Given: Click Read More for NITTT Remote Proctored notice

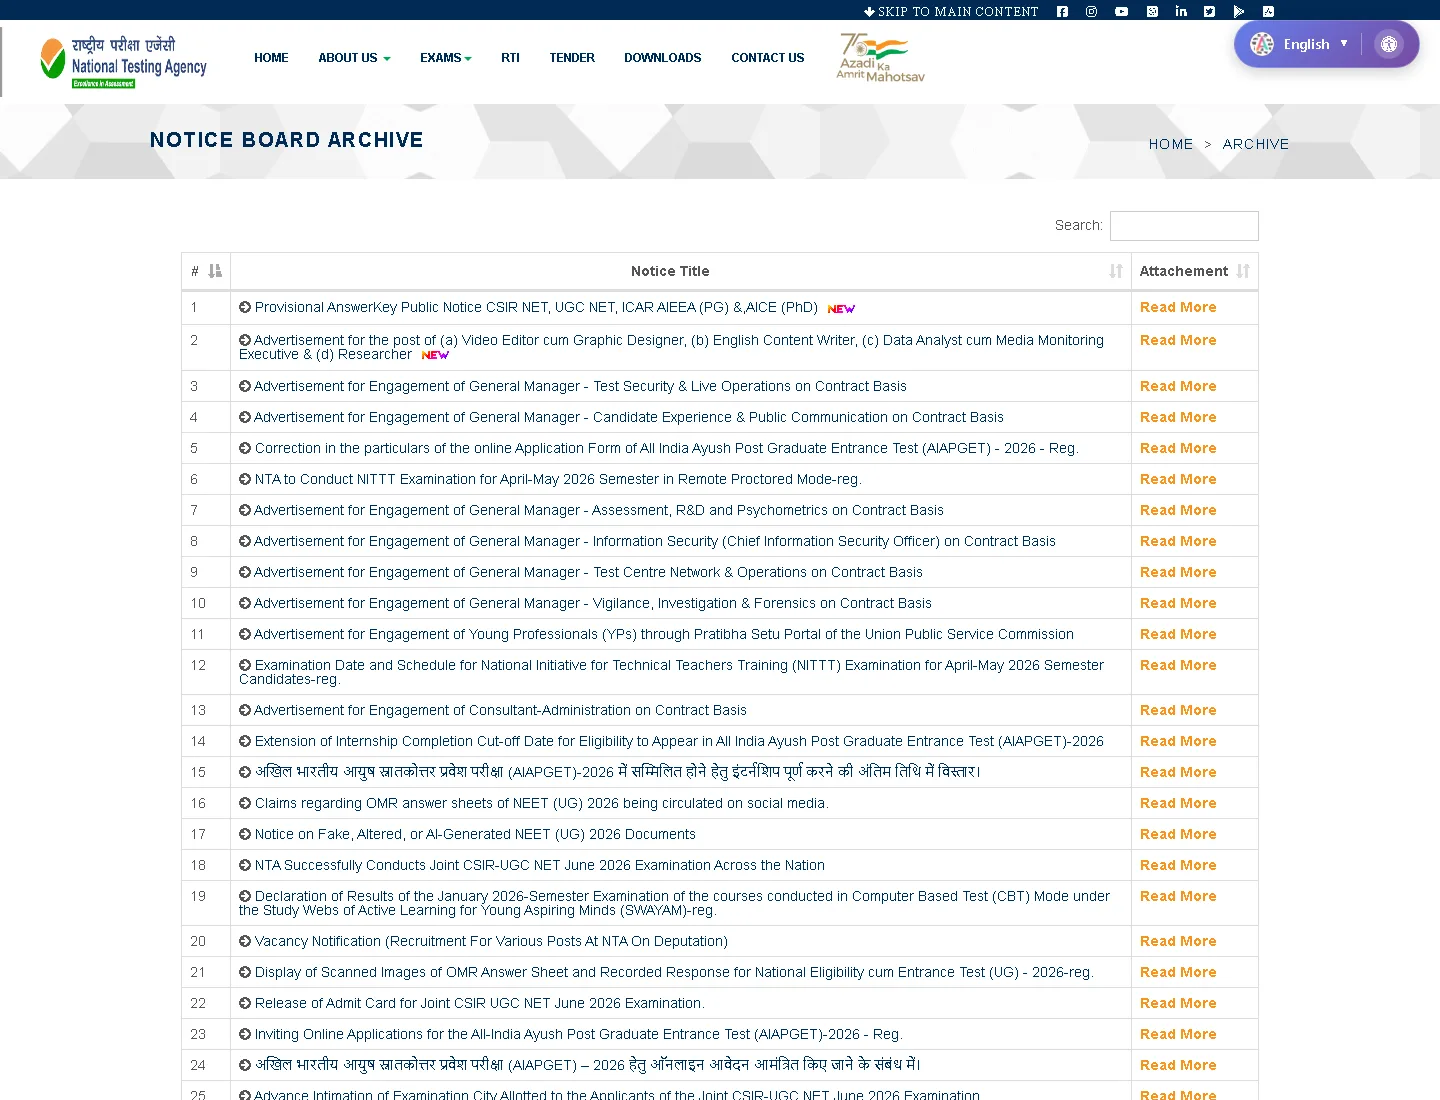Looking at the screenshot, I should (1178, 480).
